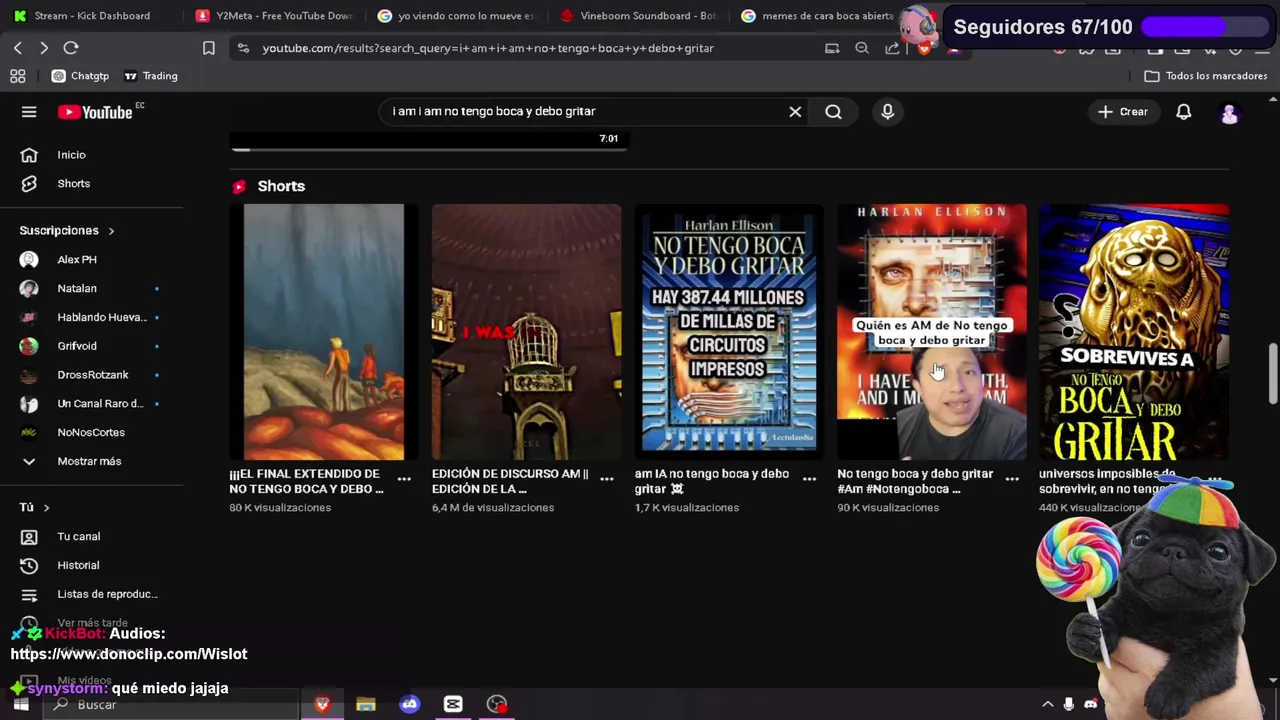Click the YouTube URL in address bar
This screenshot has width=1280, height=720.
(488, 48)
